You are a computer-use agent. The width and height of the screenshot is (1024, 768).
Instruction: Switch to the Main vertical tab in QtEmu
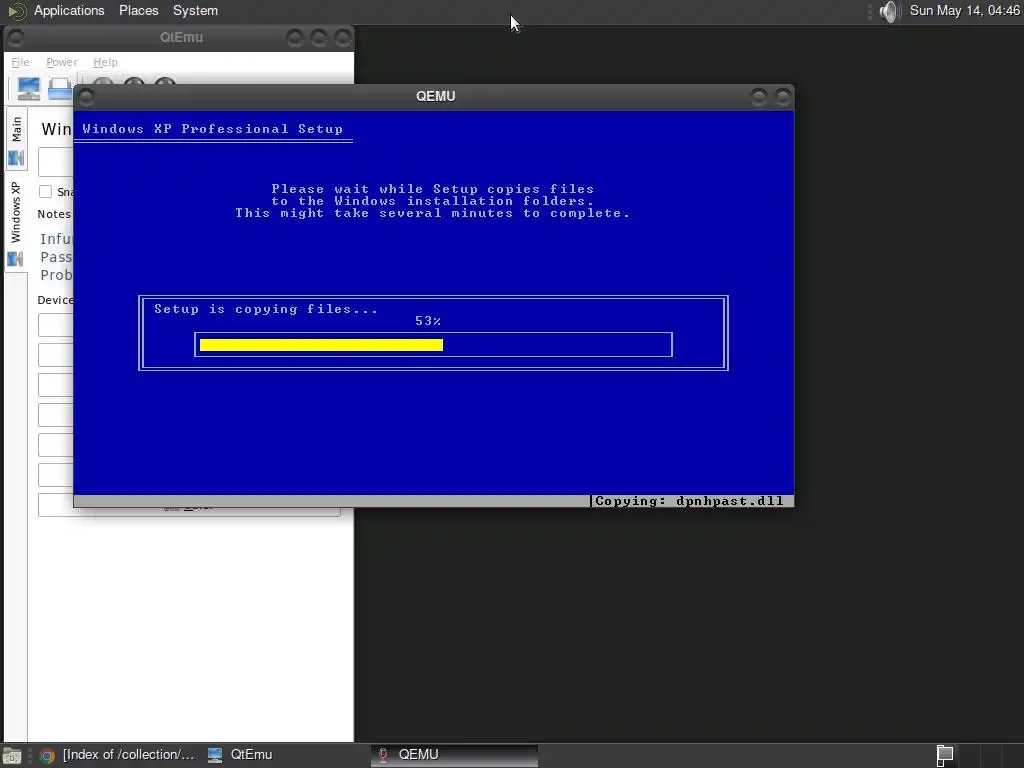pyautogui.click(x=16, y=140)
